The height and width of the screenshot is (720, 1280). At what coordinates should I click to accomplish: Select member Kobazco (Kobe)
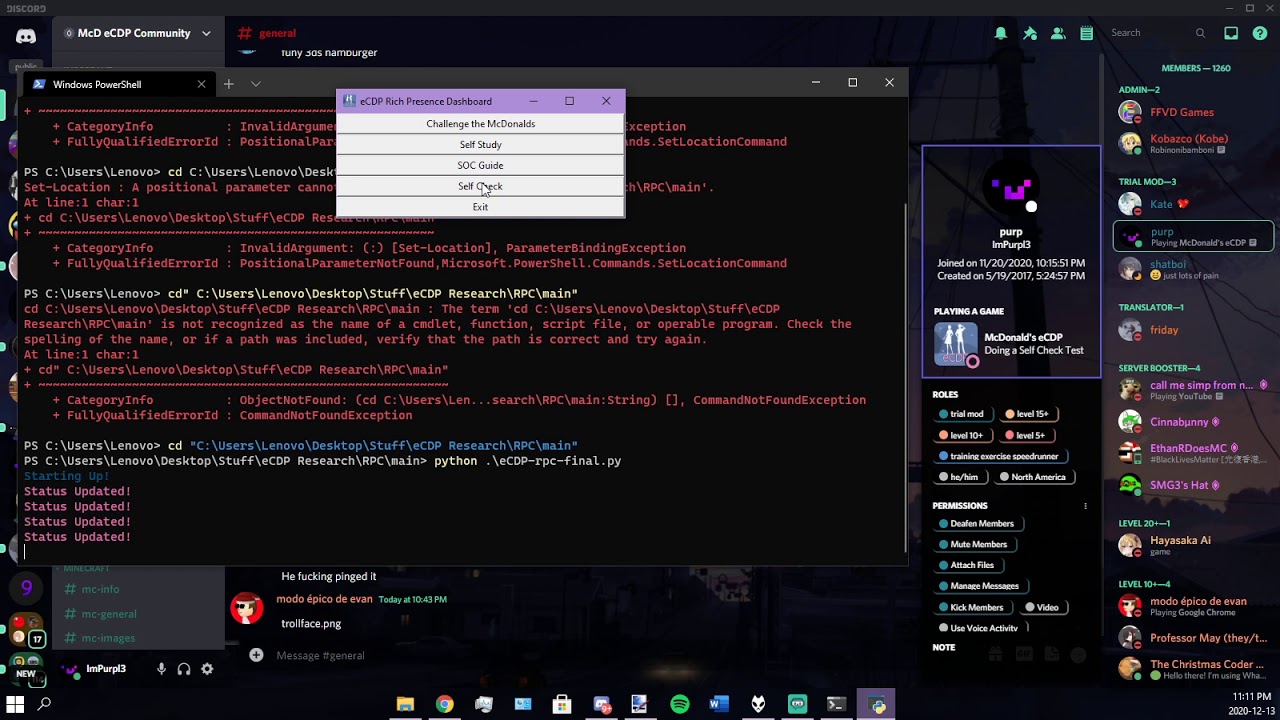point(1194,144)
